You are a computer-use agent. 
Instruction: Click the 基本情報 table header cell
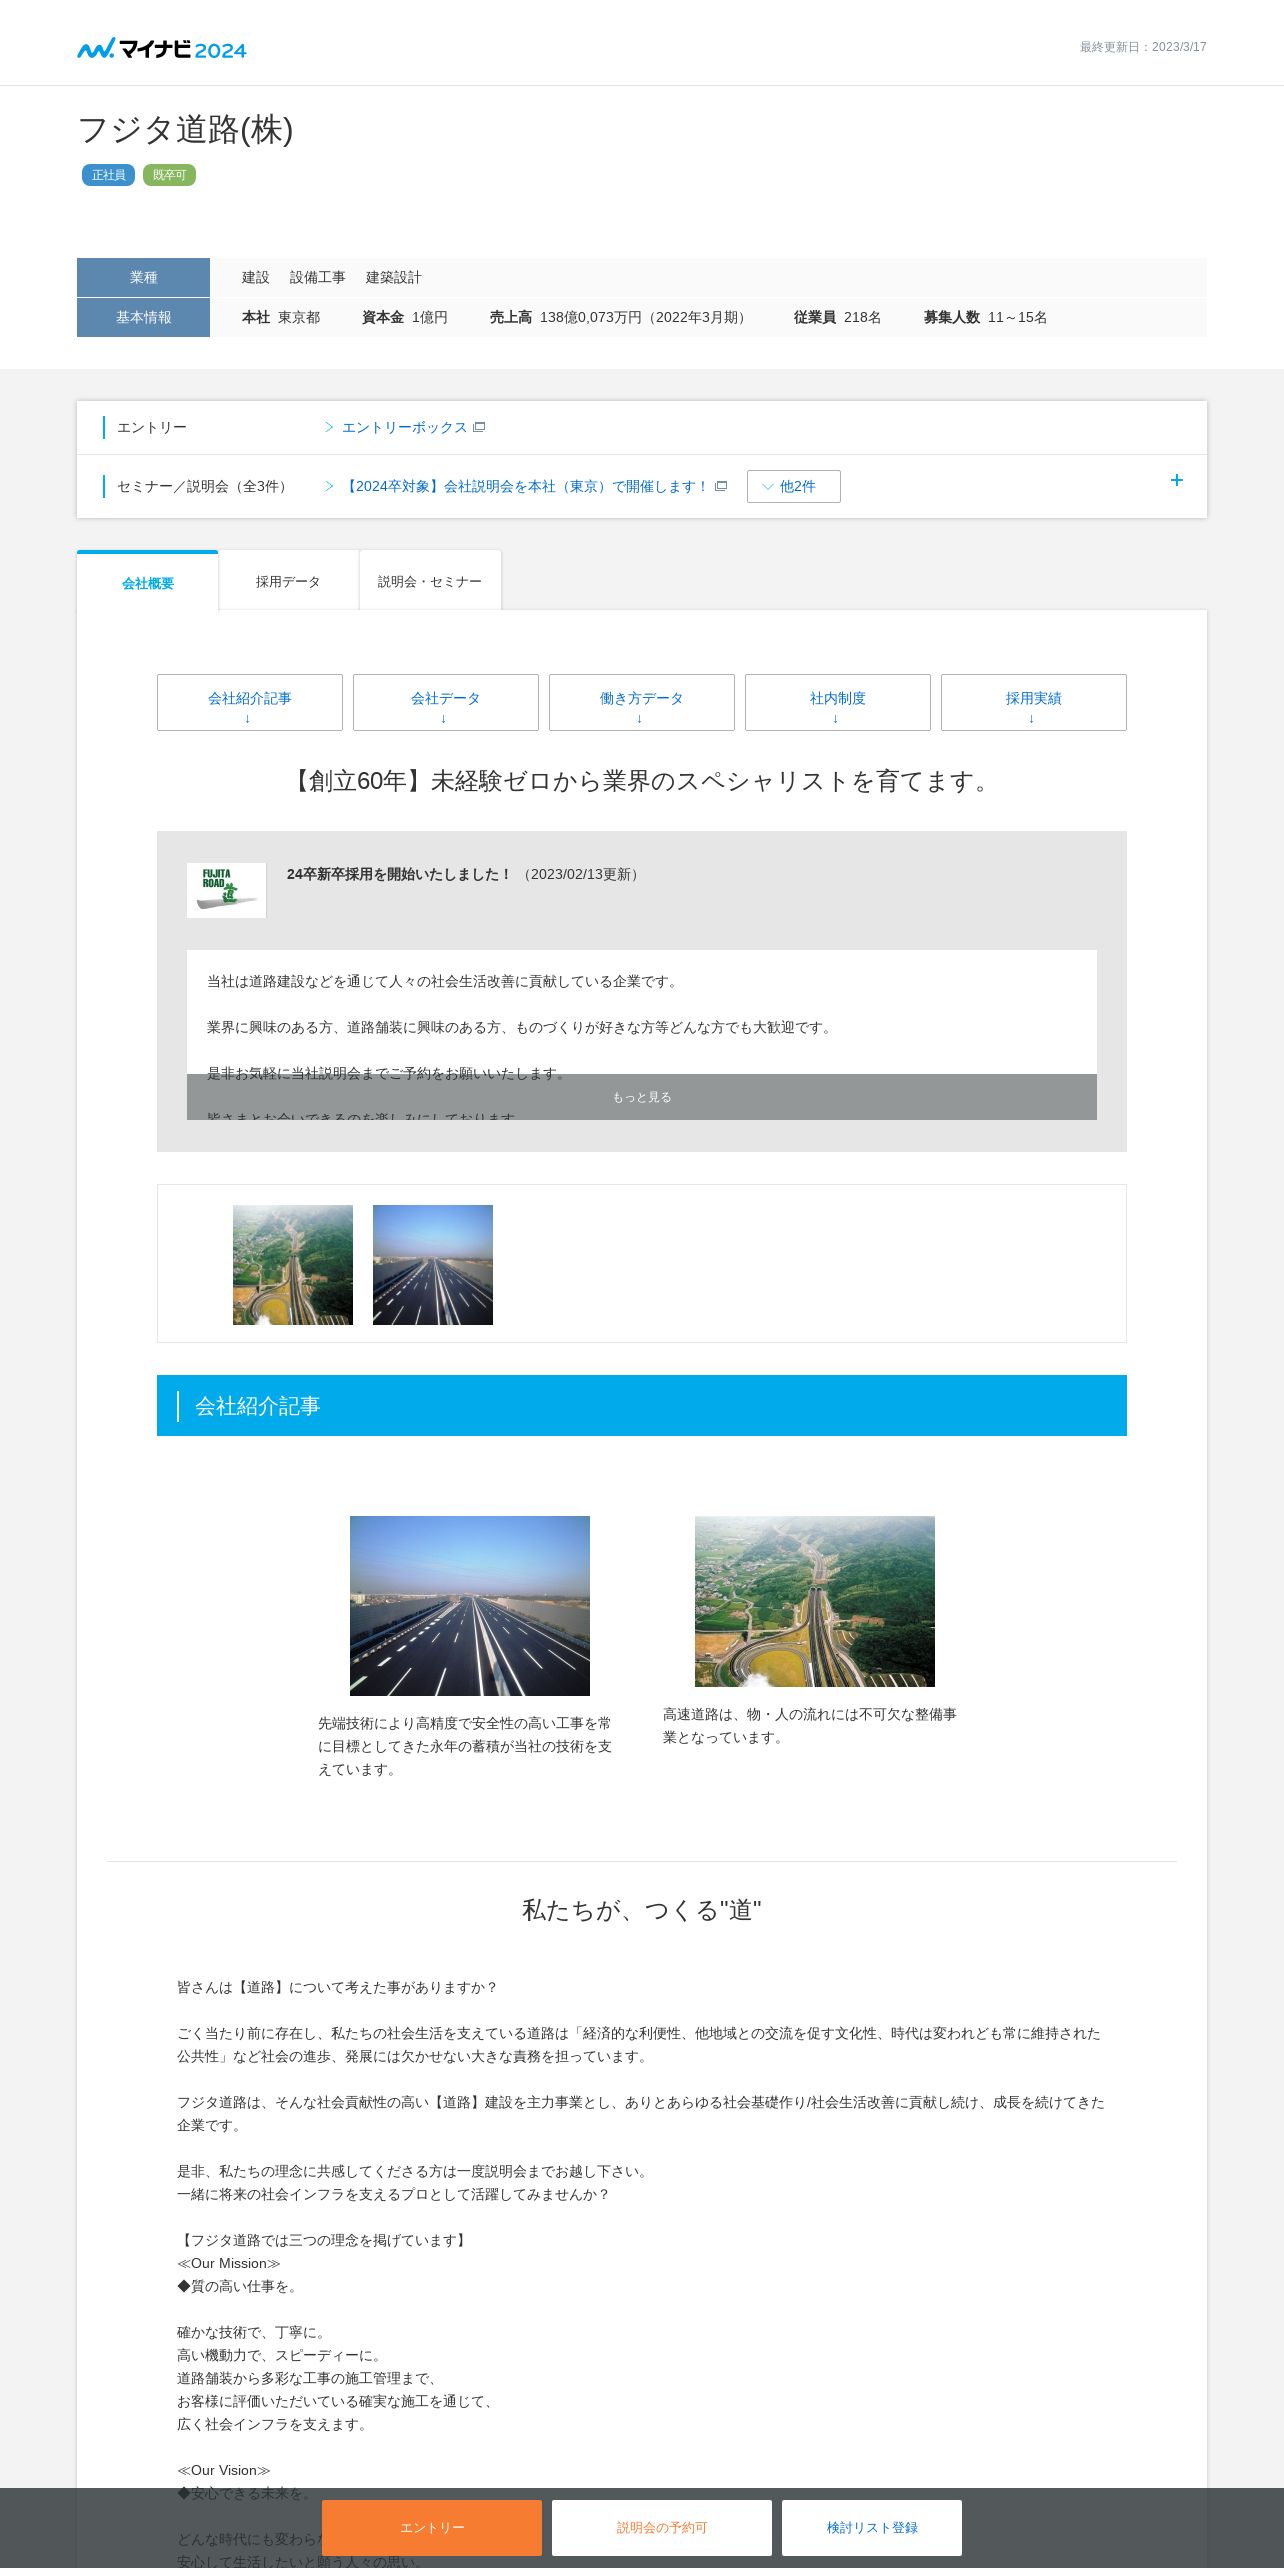point(143,317)
